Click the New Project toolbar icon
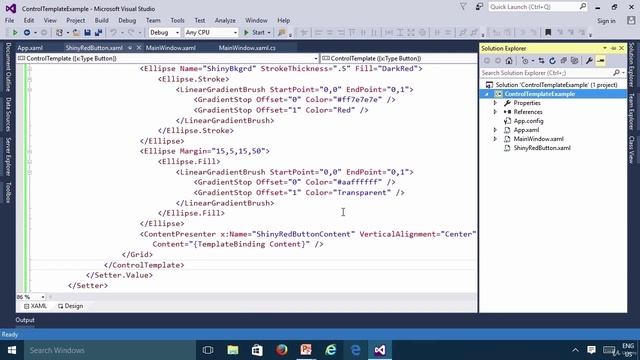Image resolution: width=640 pixels, height=360 pixels. point(60,32)
